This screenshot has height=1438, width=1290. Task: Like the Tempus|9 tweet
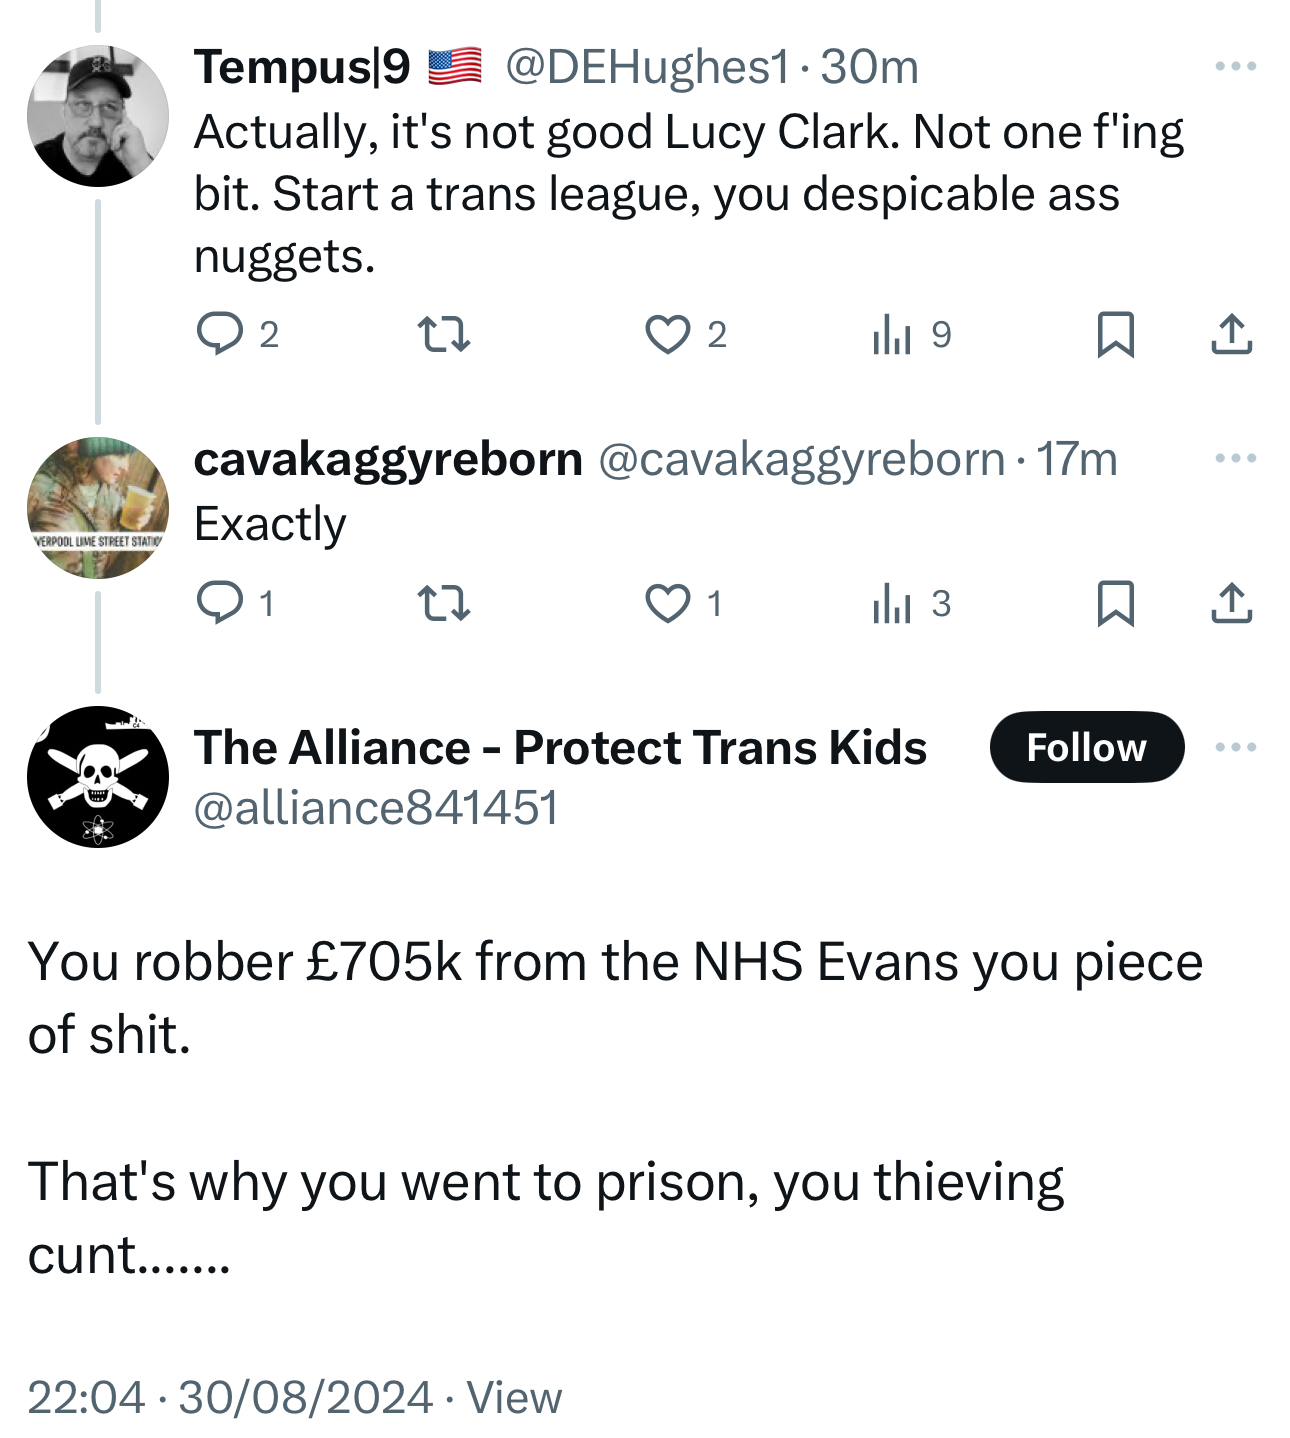coord(667,334)
